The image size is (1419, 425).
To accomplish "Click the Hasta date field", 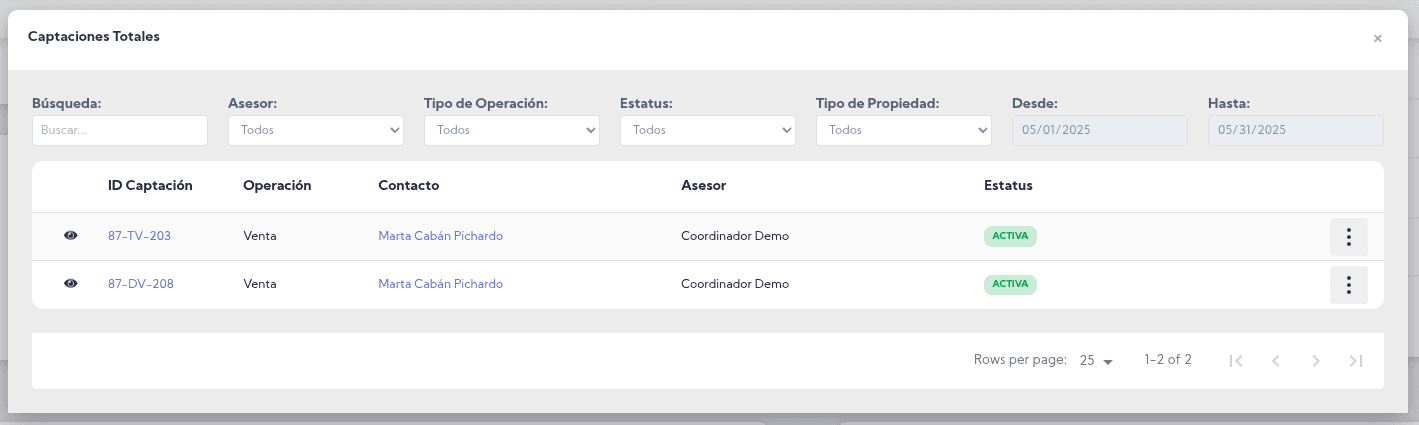I will [x=1295, y=130].
